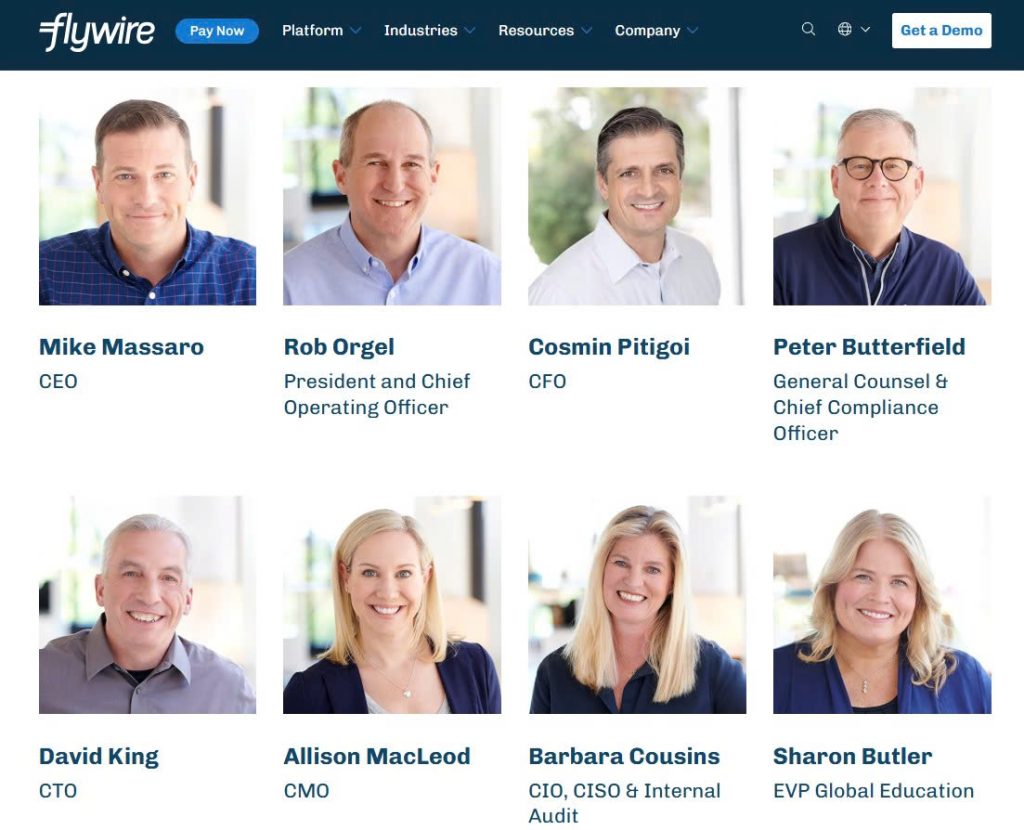The width and height of the screenshot is (1024, 830).
Task: Open the Platform menu item
Action: pyautogui.click(x=312, y=31)
